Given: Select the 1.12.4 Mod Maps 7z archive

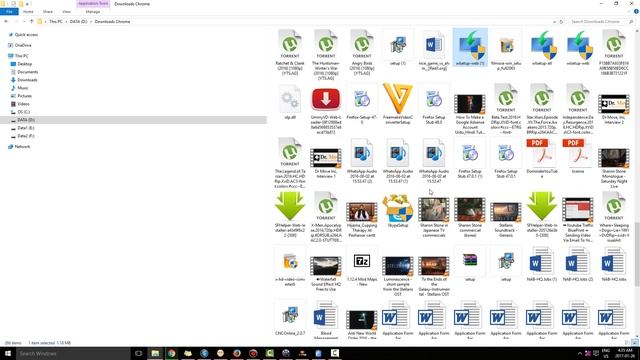Looking at the screenshot, I should (x=362, y=266).
